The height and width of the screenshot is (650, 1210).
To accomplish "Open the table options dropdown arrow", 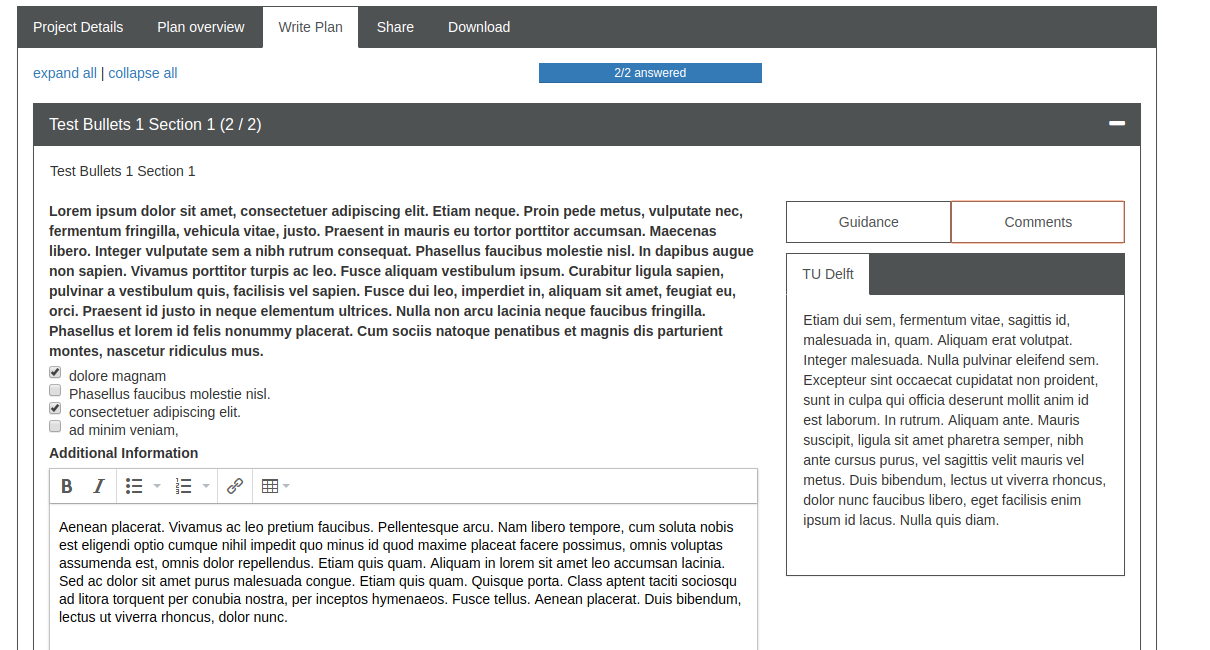I will [286, 486].
